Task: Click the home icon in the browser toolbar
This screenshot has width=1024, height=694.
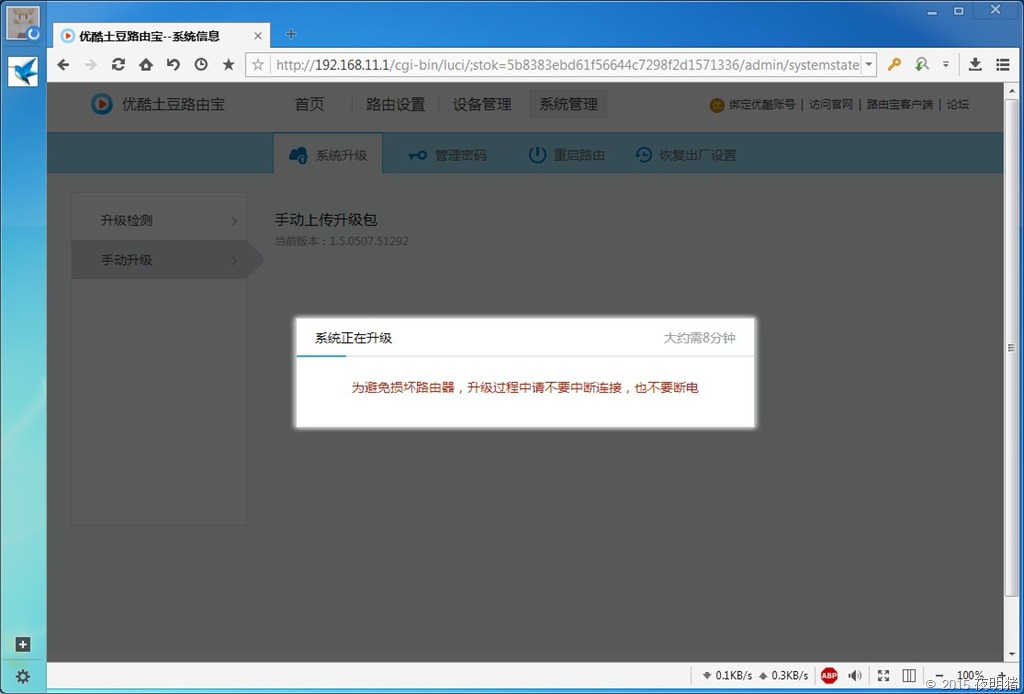Action: click(146, 65)
